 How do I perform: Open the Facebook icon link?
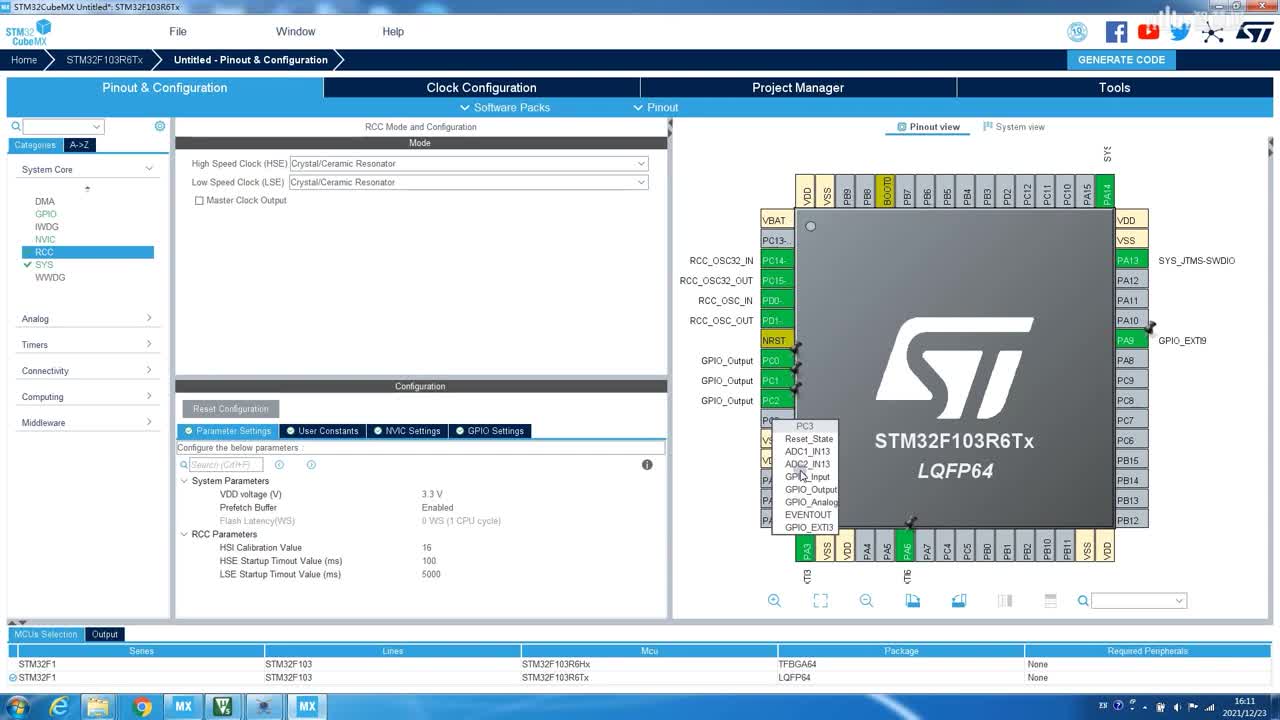click(x=1116, y=32)
